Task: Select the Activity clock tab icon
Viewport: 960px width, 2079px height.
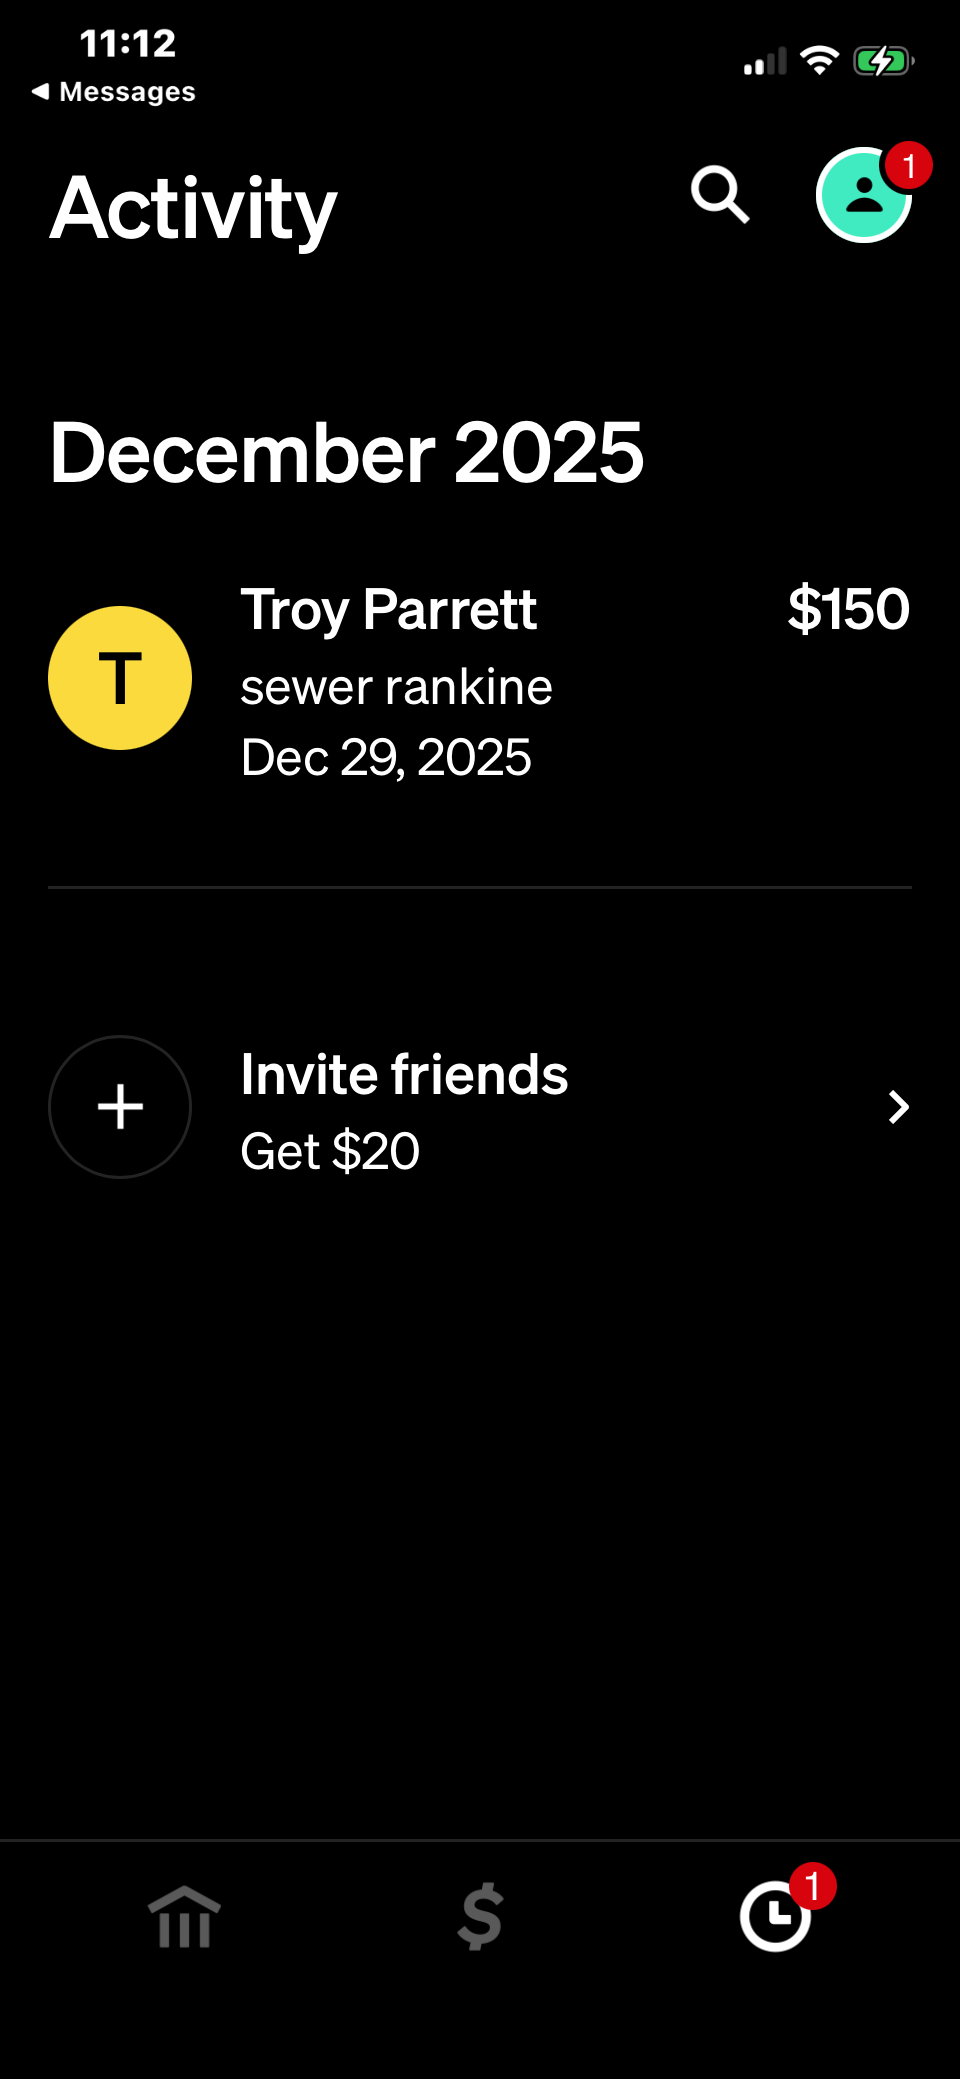Action: (x=774, y=1917)
